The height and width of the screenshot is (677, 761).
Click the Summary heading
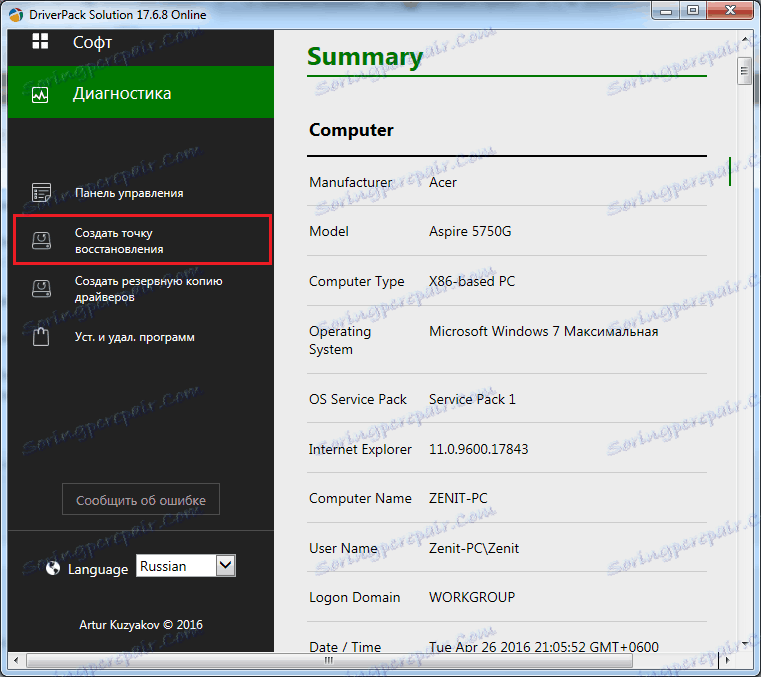(x=365, y=57)
